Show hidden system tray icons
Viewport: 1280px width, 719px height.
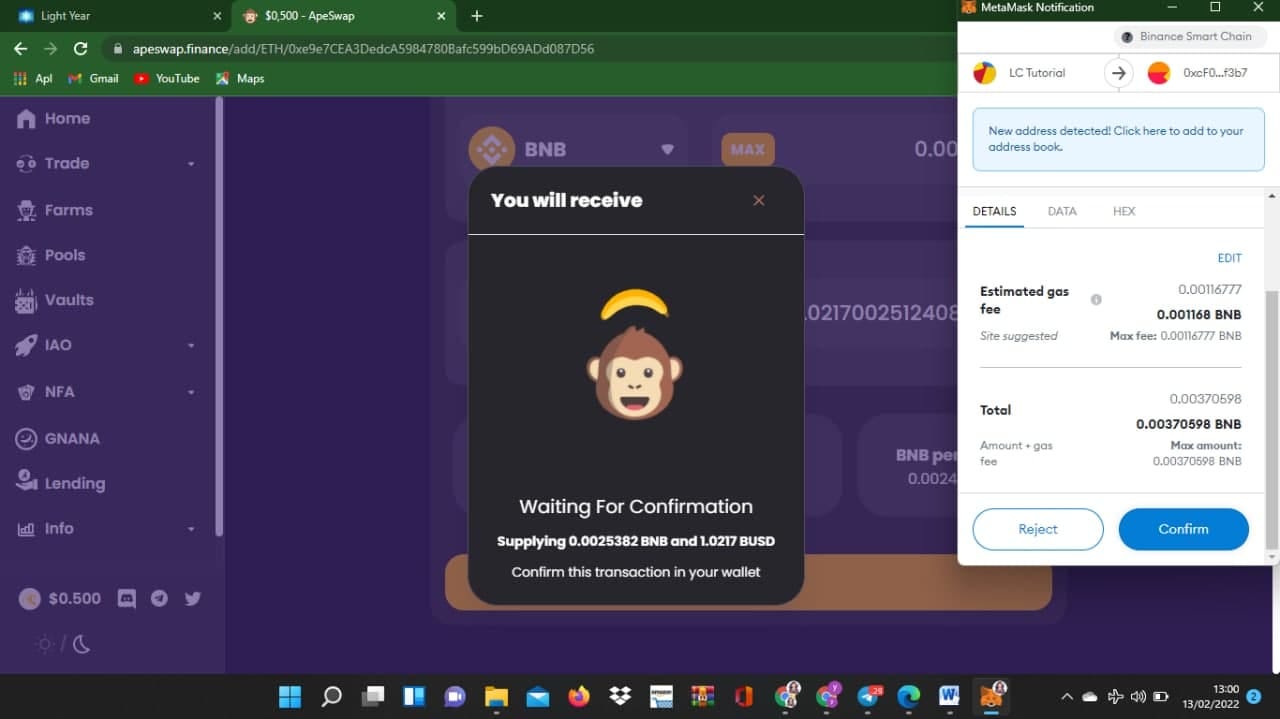point(1066,696)
